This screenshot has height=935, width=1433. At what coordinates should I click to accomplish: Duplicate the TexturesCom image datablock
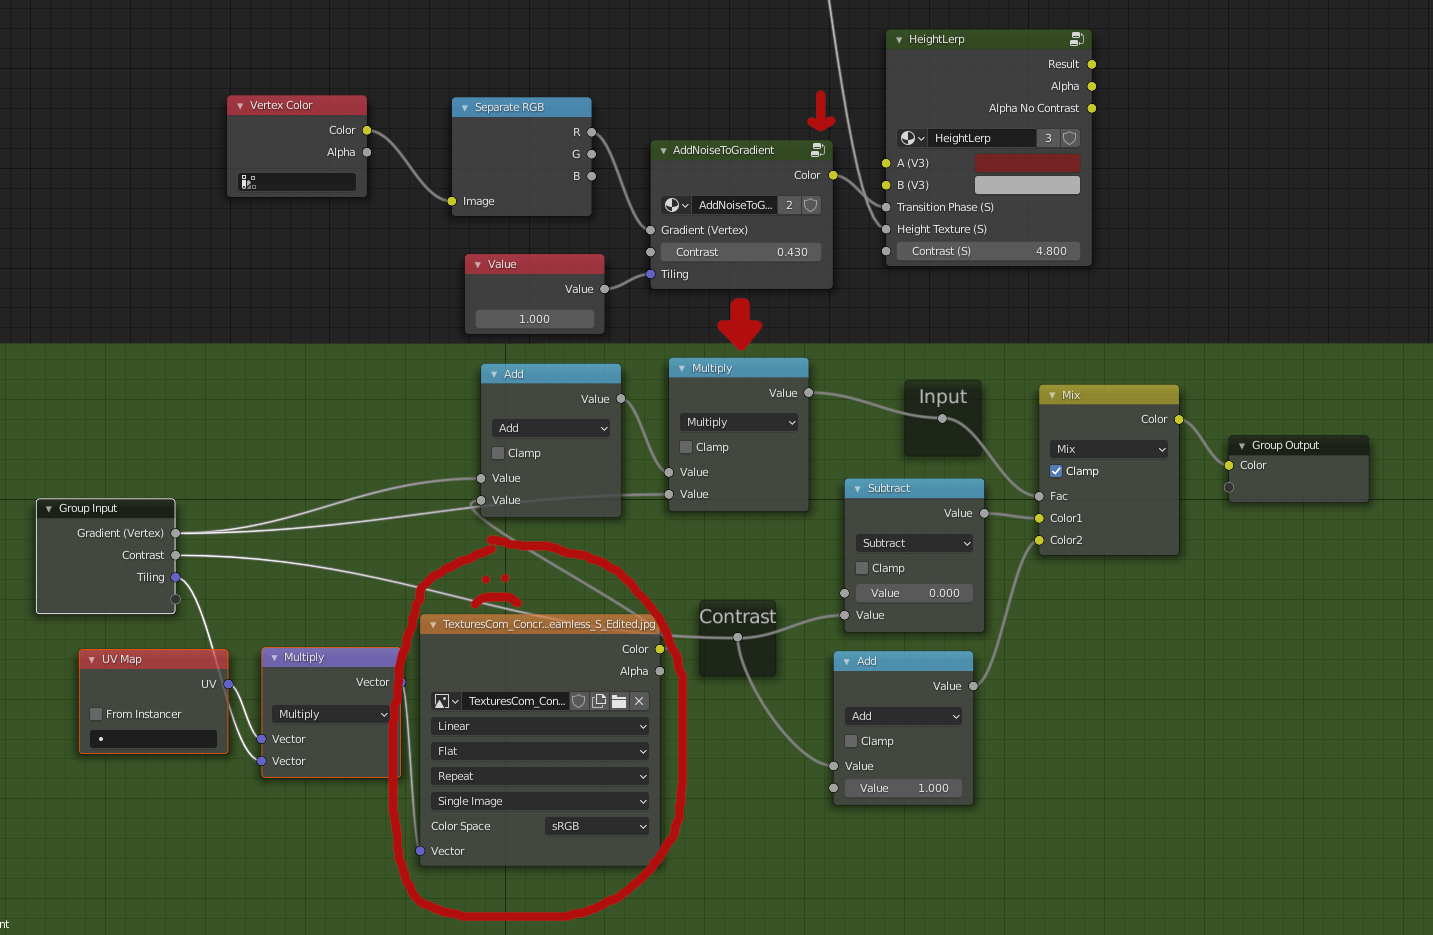tap(599, 701)
